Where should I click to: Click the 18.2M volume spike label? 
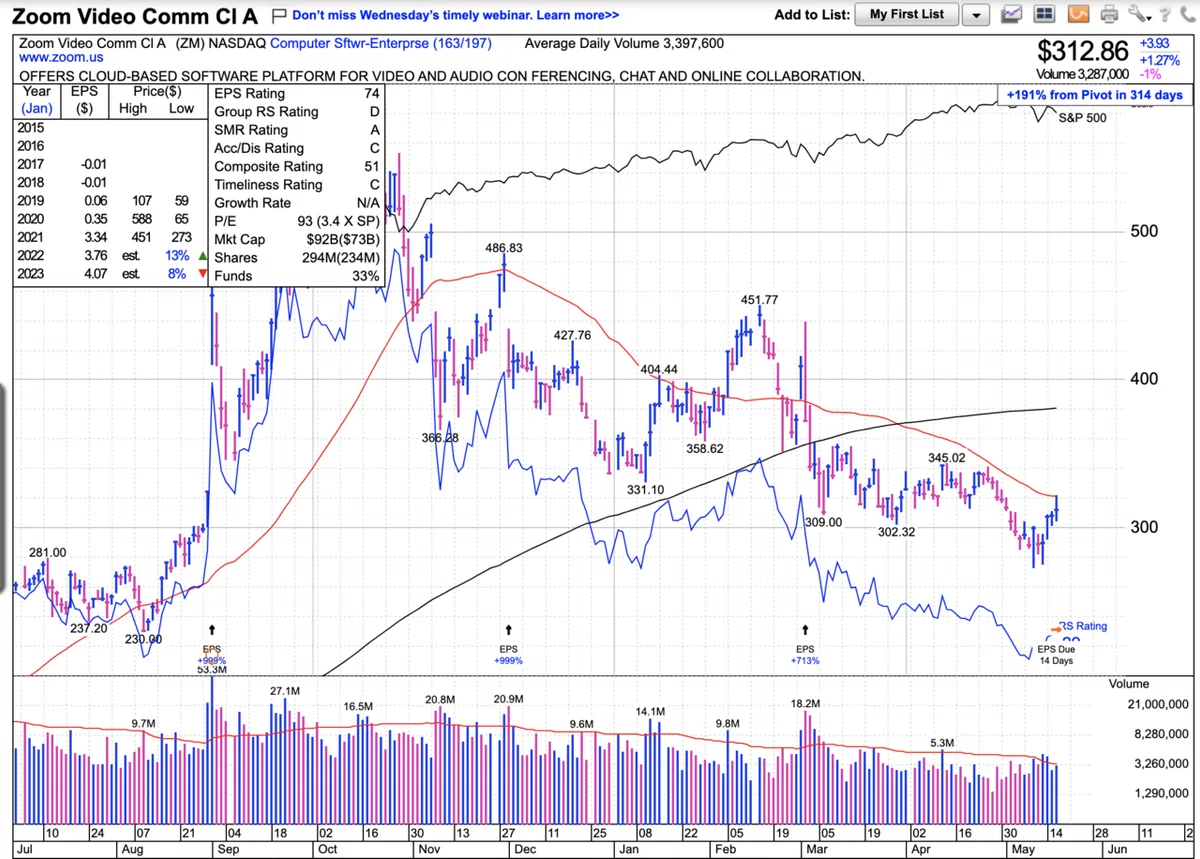pyautogui.click(x=806, y=704)
